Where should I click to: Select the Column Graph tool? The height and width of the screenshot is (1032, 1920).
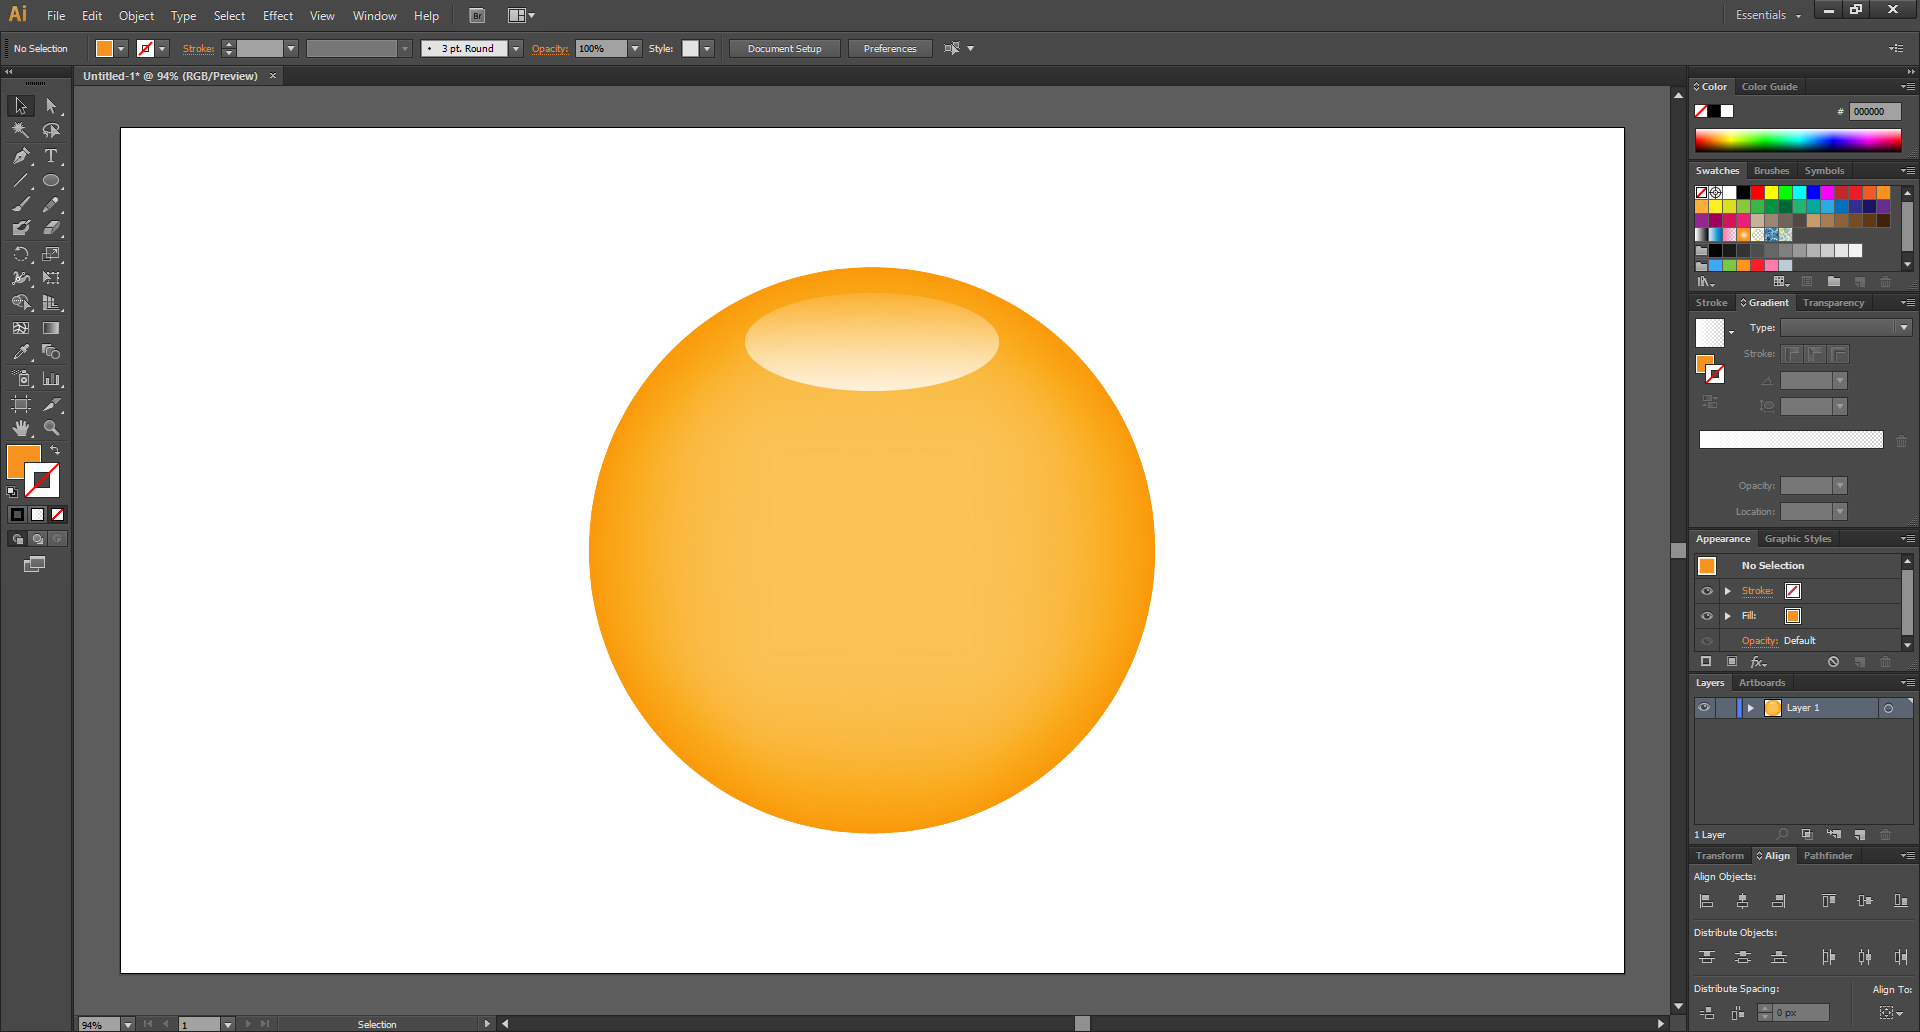pyautogui.click(x=51, y=379)
